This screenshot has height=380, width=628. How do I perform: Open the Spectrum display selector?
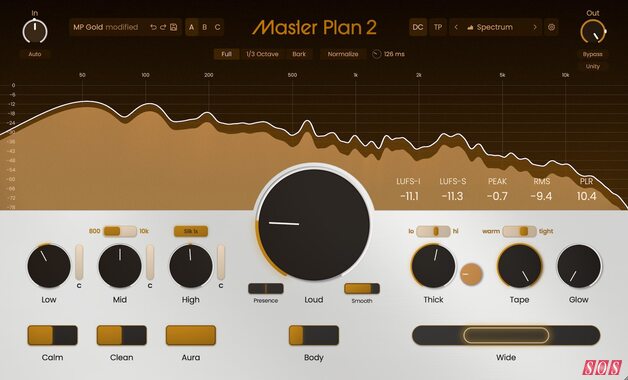495,27
